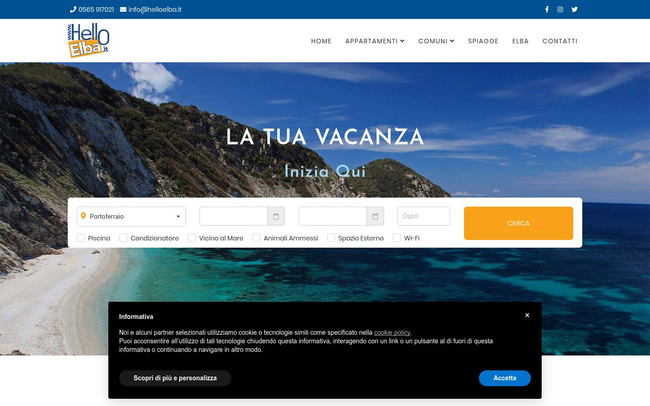
Task: Enable the Piscina checkbox
Action: (81, 238)
